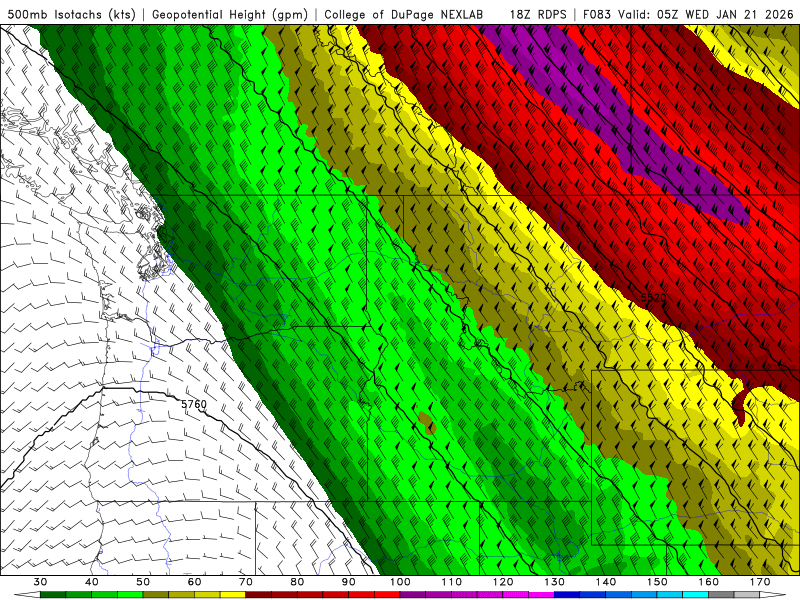Click the colorbar label 60
This screenshot has height=600, width=800.
coord(194,582)
